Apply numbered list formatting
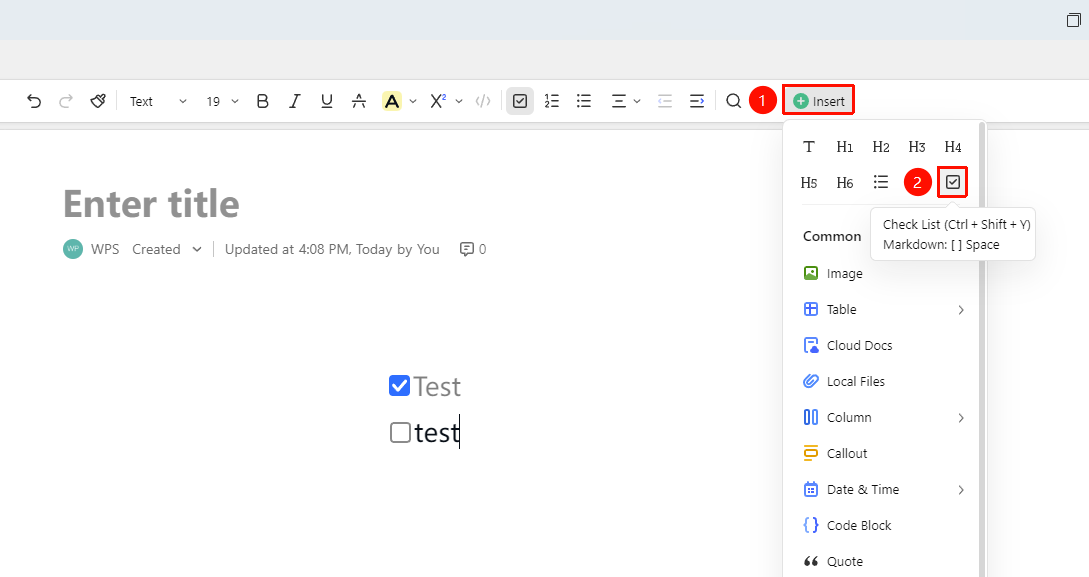The height and width of the screenshot is (577, 1089). point(552,101)
